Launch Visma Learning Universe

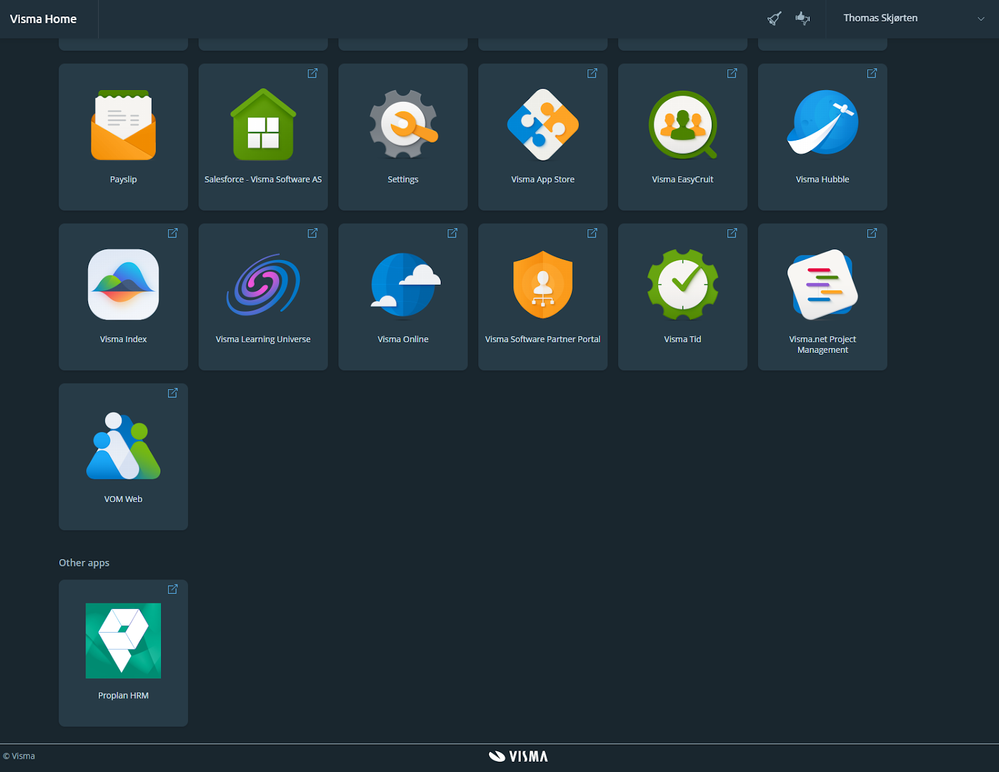pos(263,297)
